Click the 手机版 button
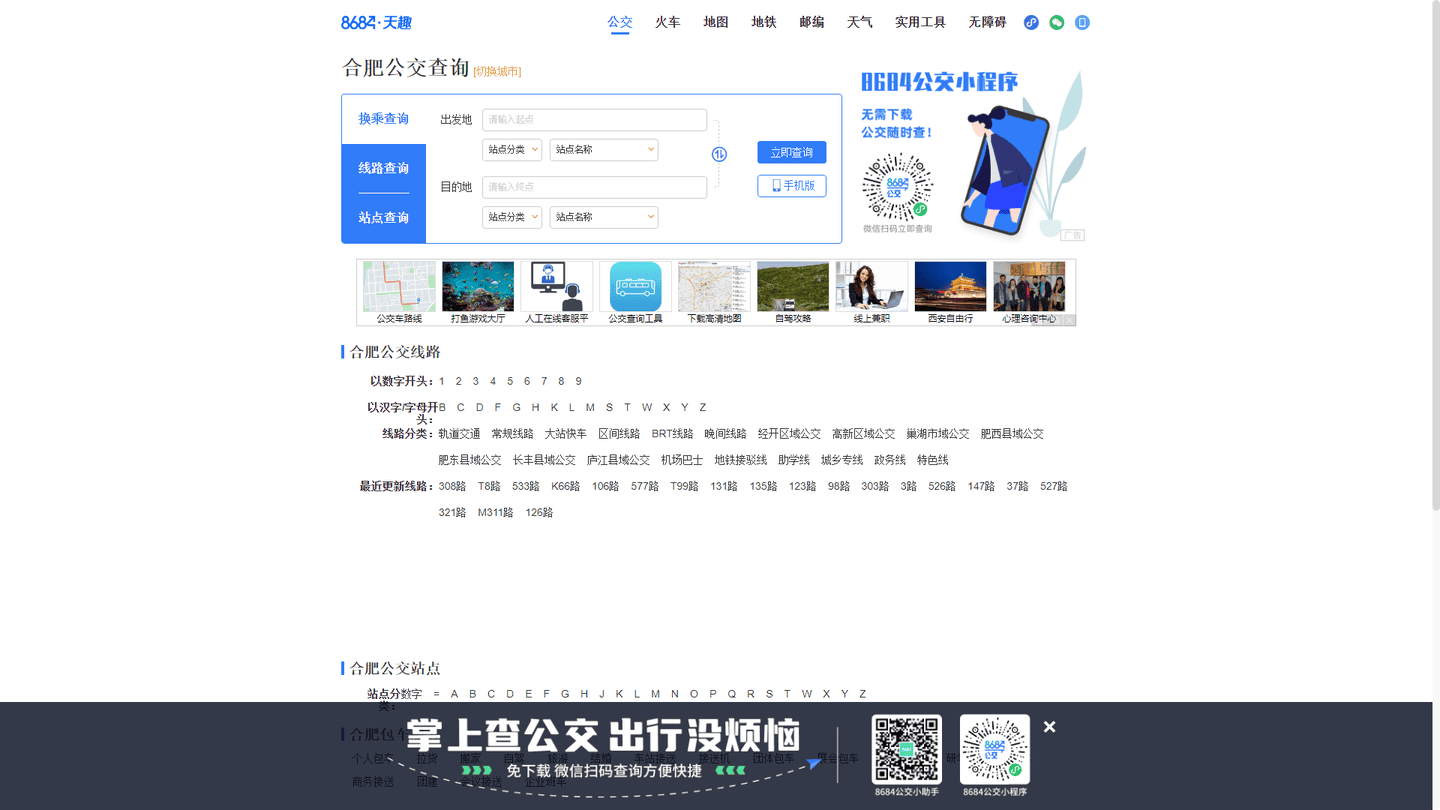This screenshot has width=1440, height=810. pos(792,185)
